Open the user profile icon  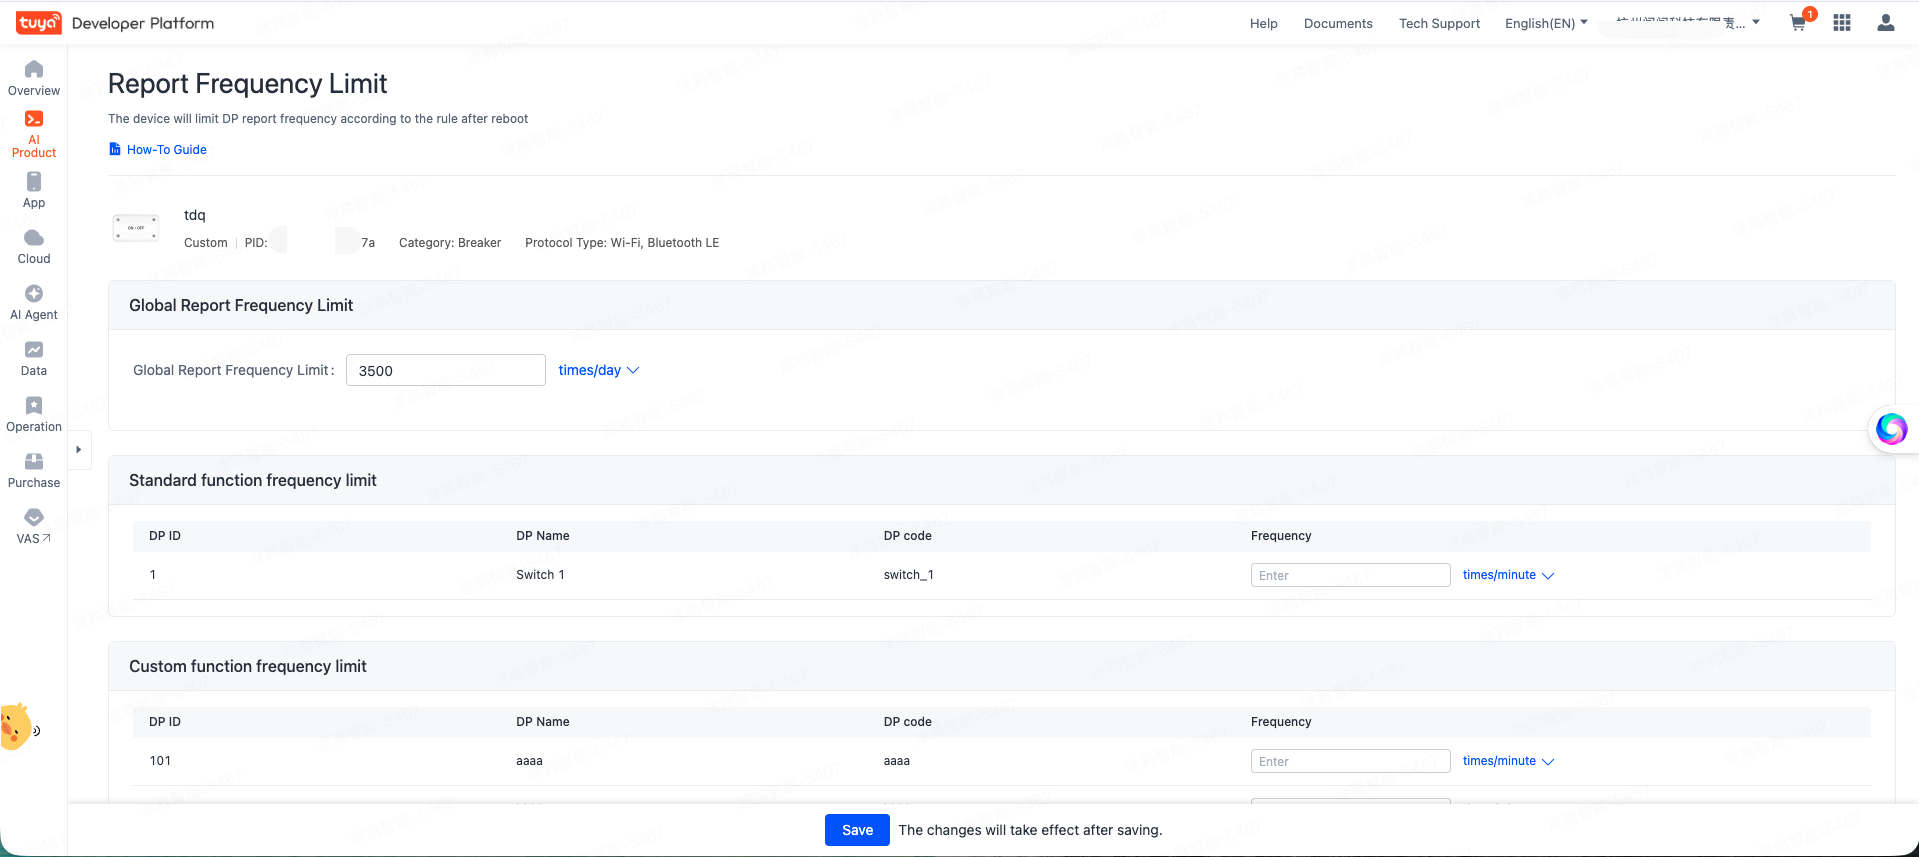point(1886,23)
